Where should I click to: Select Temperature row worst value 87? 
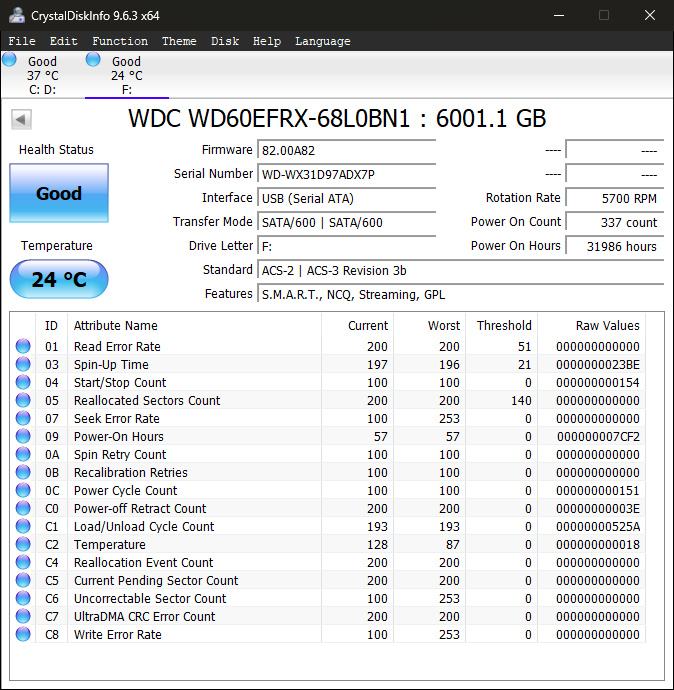[x=452, y=545]
